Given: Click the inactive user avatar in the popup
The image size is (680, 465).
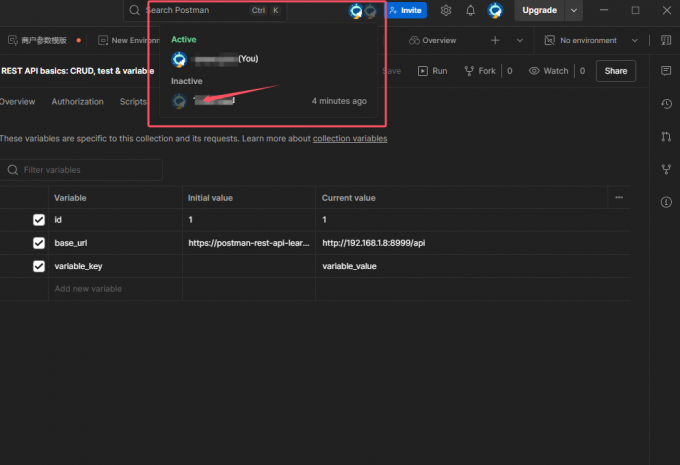Looking at the screenshot, I should (179, 101).
